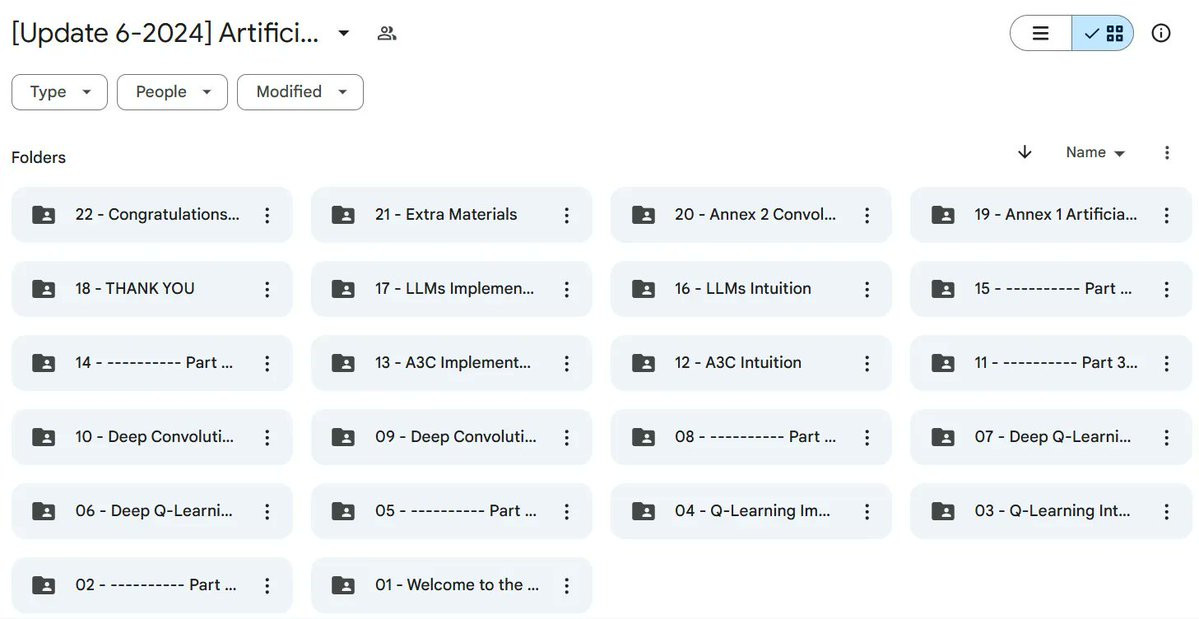Open the three-dot menu for 18 - THANK YOU
Image resolution: width=1199 pixels, height=619 pixels.
267,289
